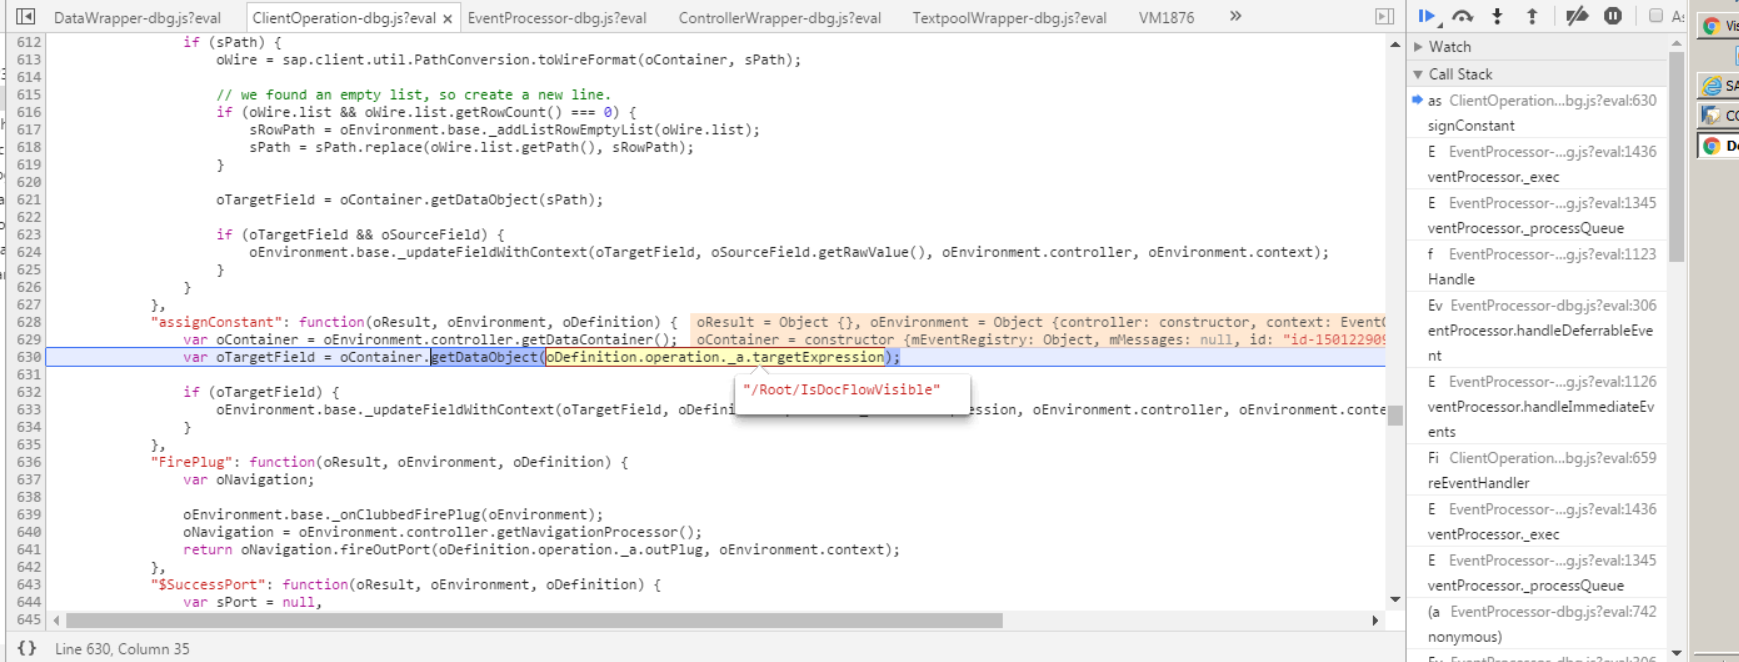Add breakpoint at line number 641
Image resolution: width=1739 pixels, height=662 pixels.
point(29,550)
